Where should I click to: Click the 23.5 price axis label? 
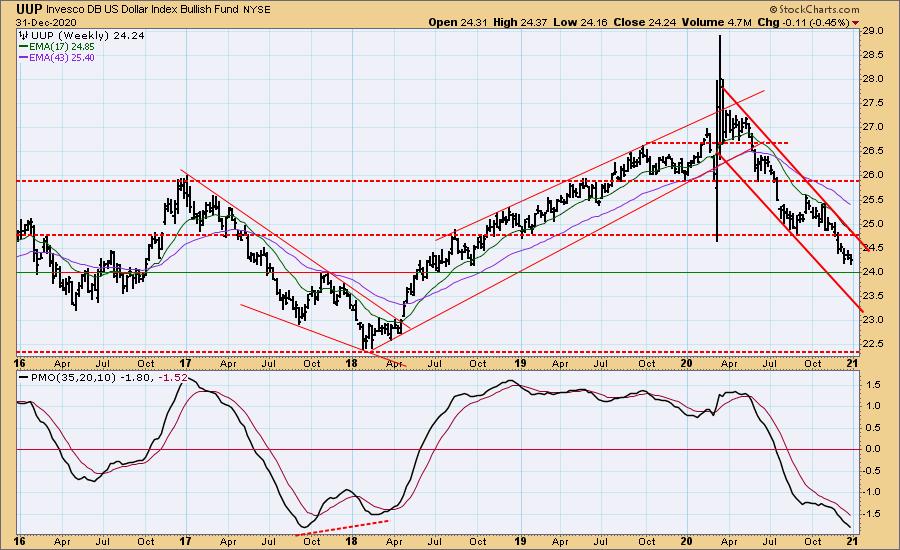point(872,296)
